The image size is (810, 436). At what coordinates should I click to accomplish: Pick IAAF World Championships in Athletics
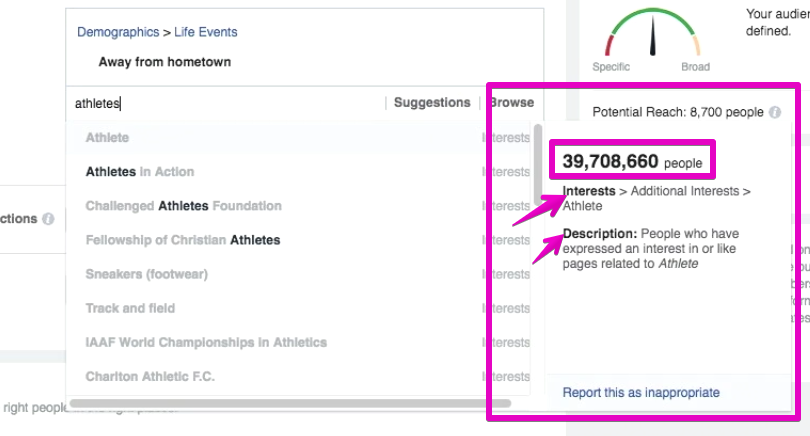coord(301,342)
